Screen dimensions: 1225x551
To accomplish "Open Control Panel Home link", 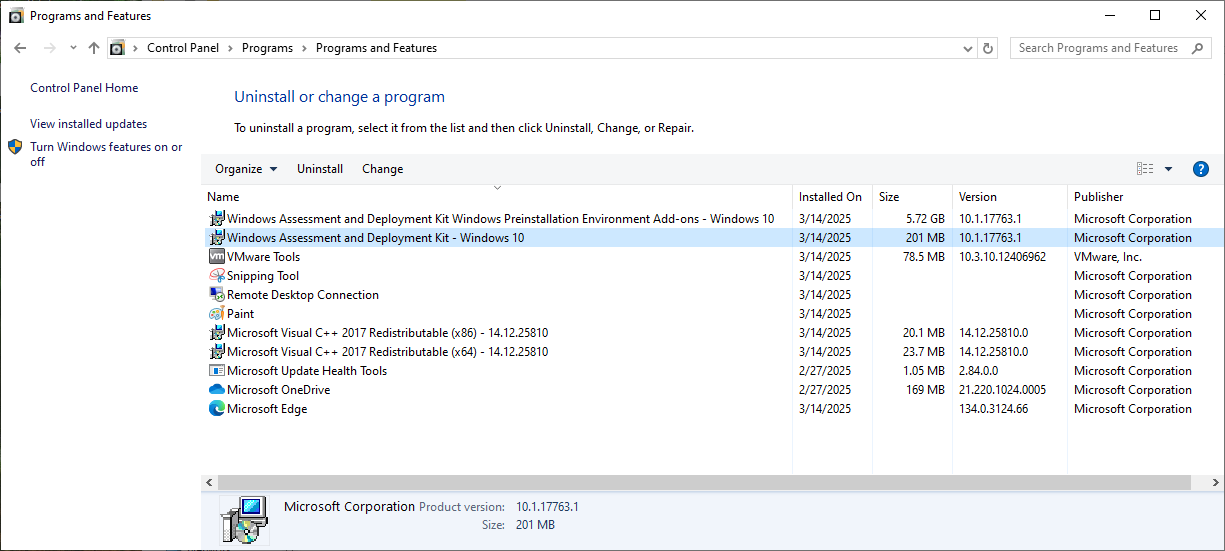I will tap(84, 88).
